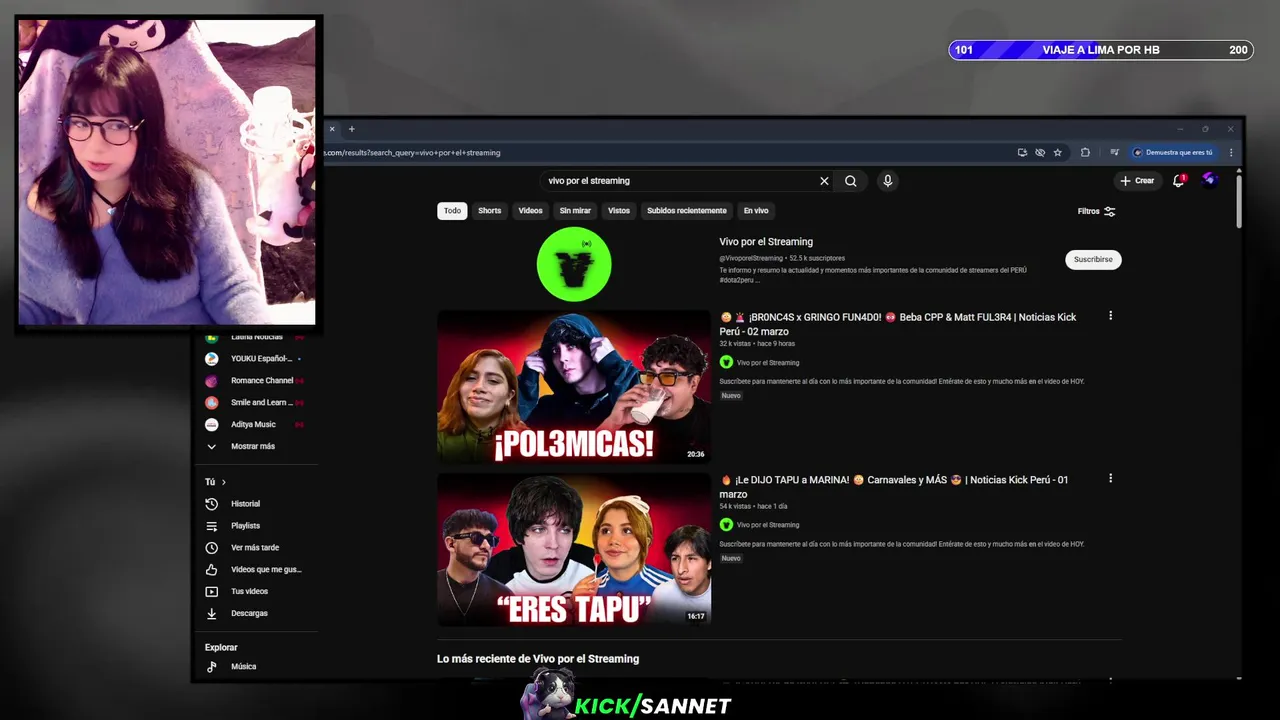This screenshot has height=720, width=1280.
Task: Select the Todo filter chip
Action: (452, 211)
